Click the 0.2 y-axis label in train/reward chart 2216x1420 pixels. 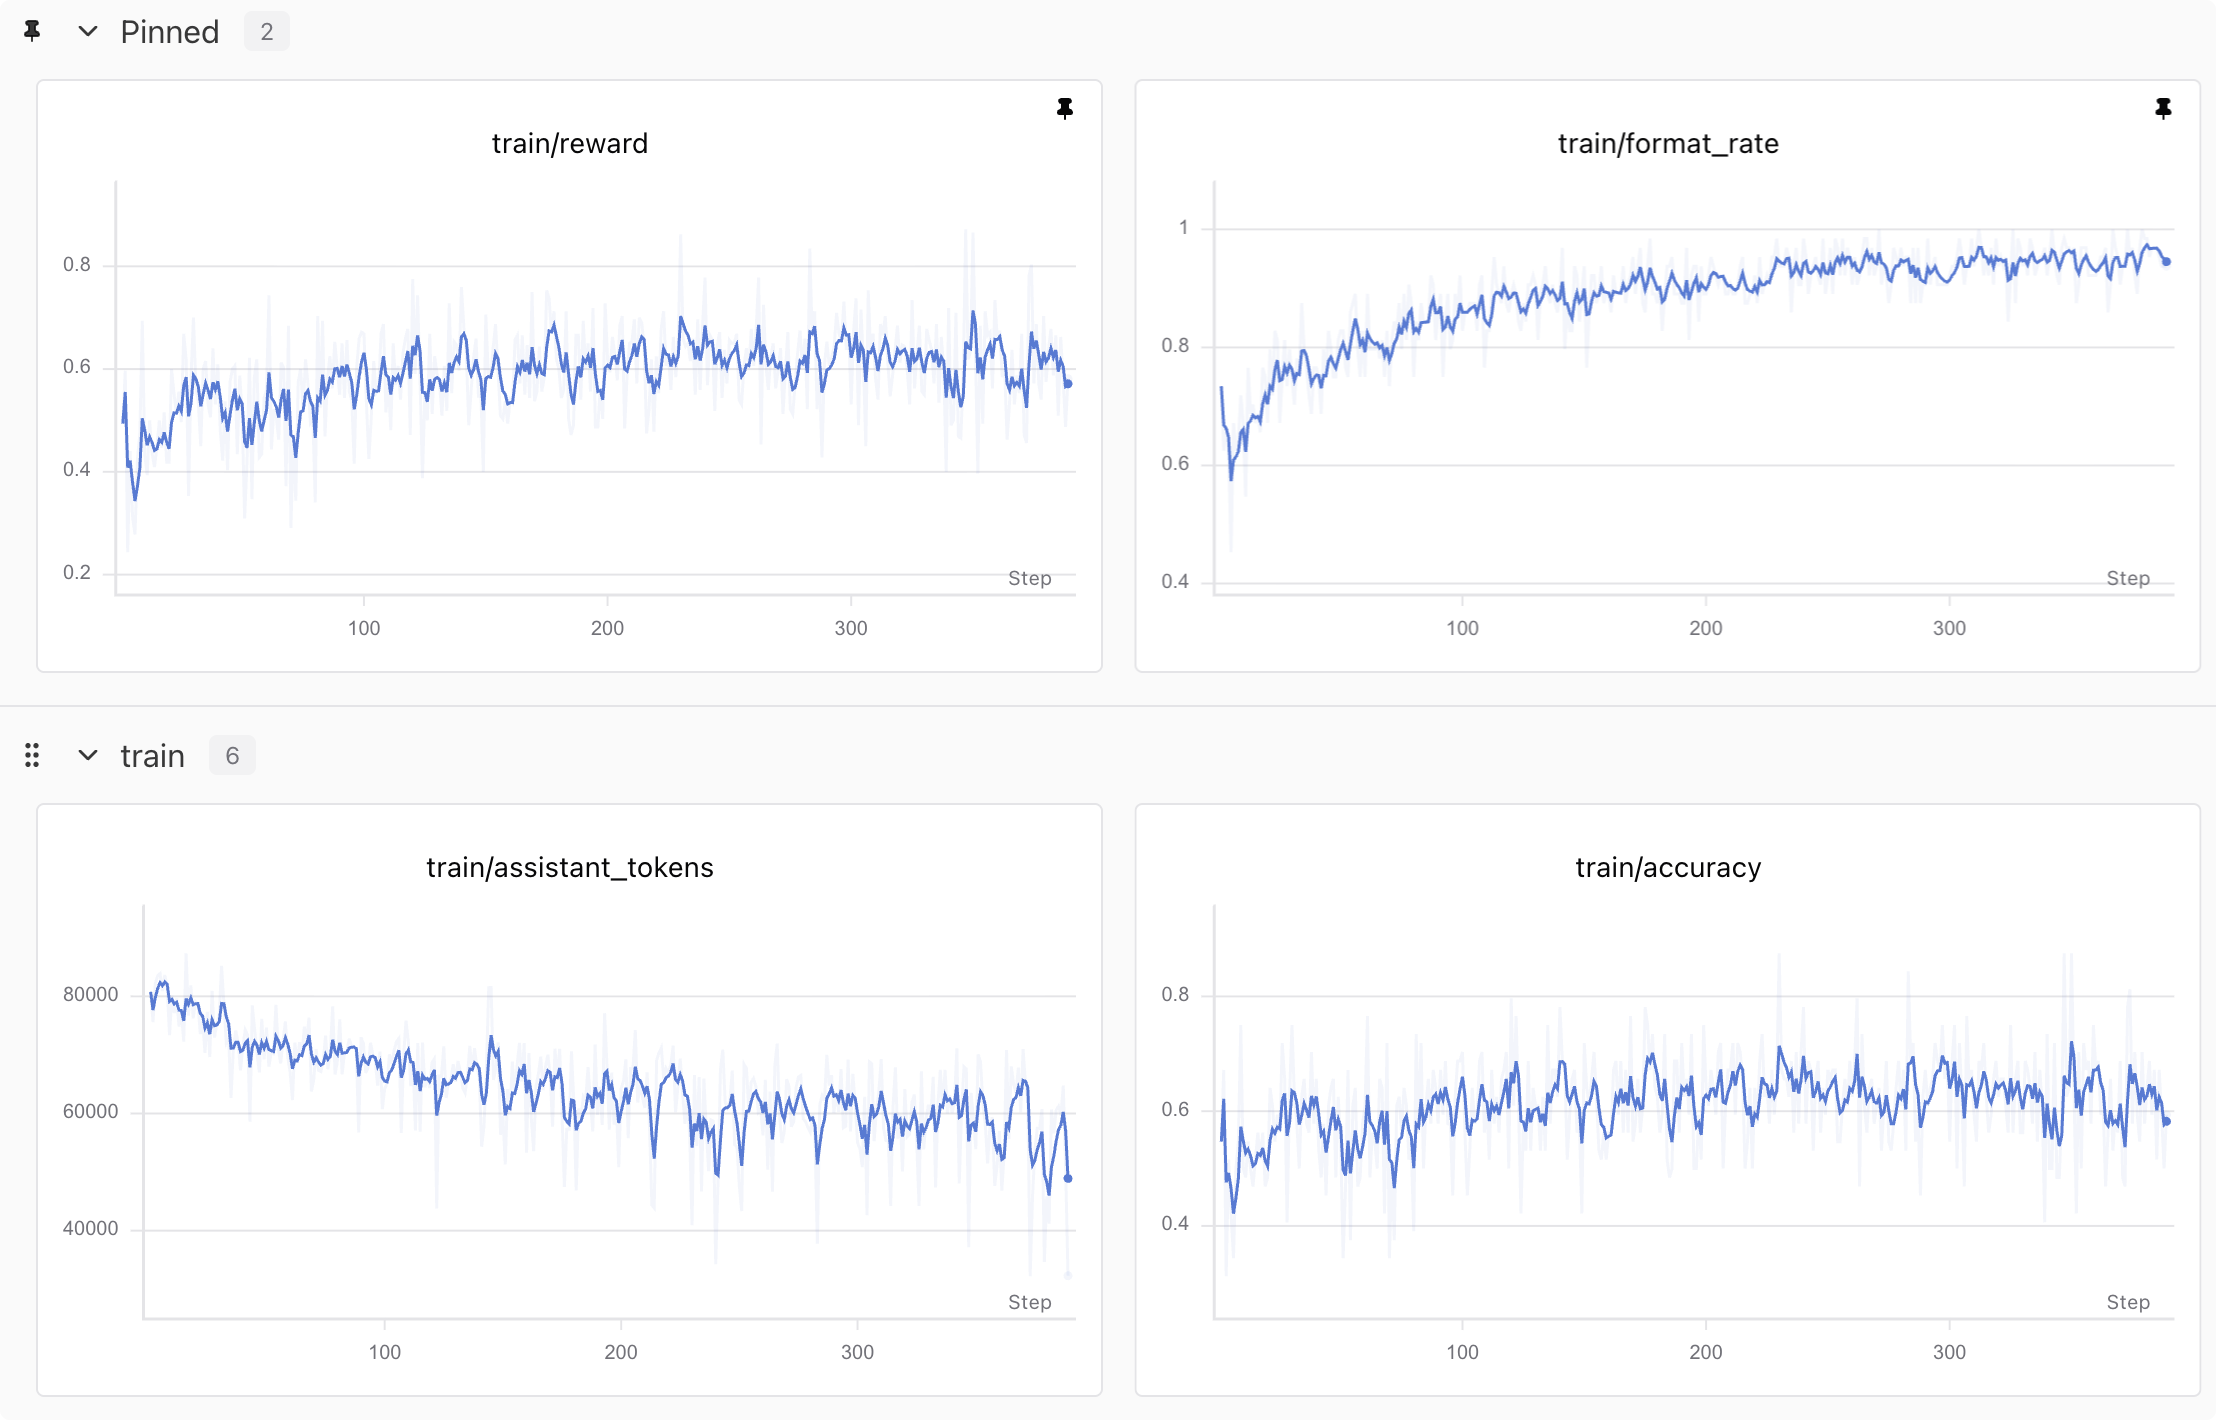point(77,572)
